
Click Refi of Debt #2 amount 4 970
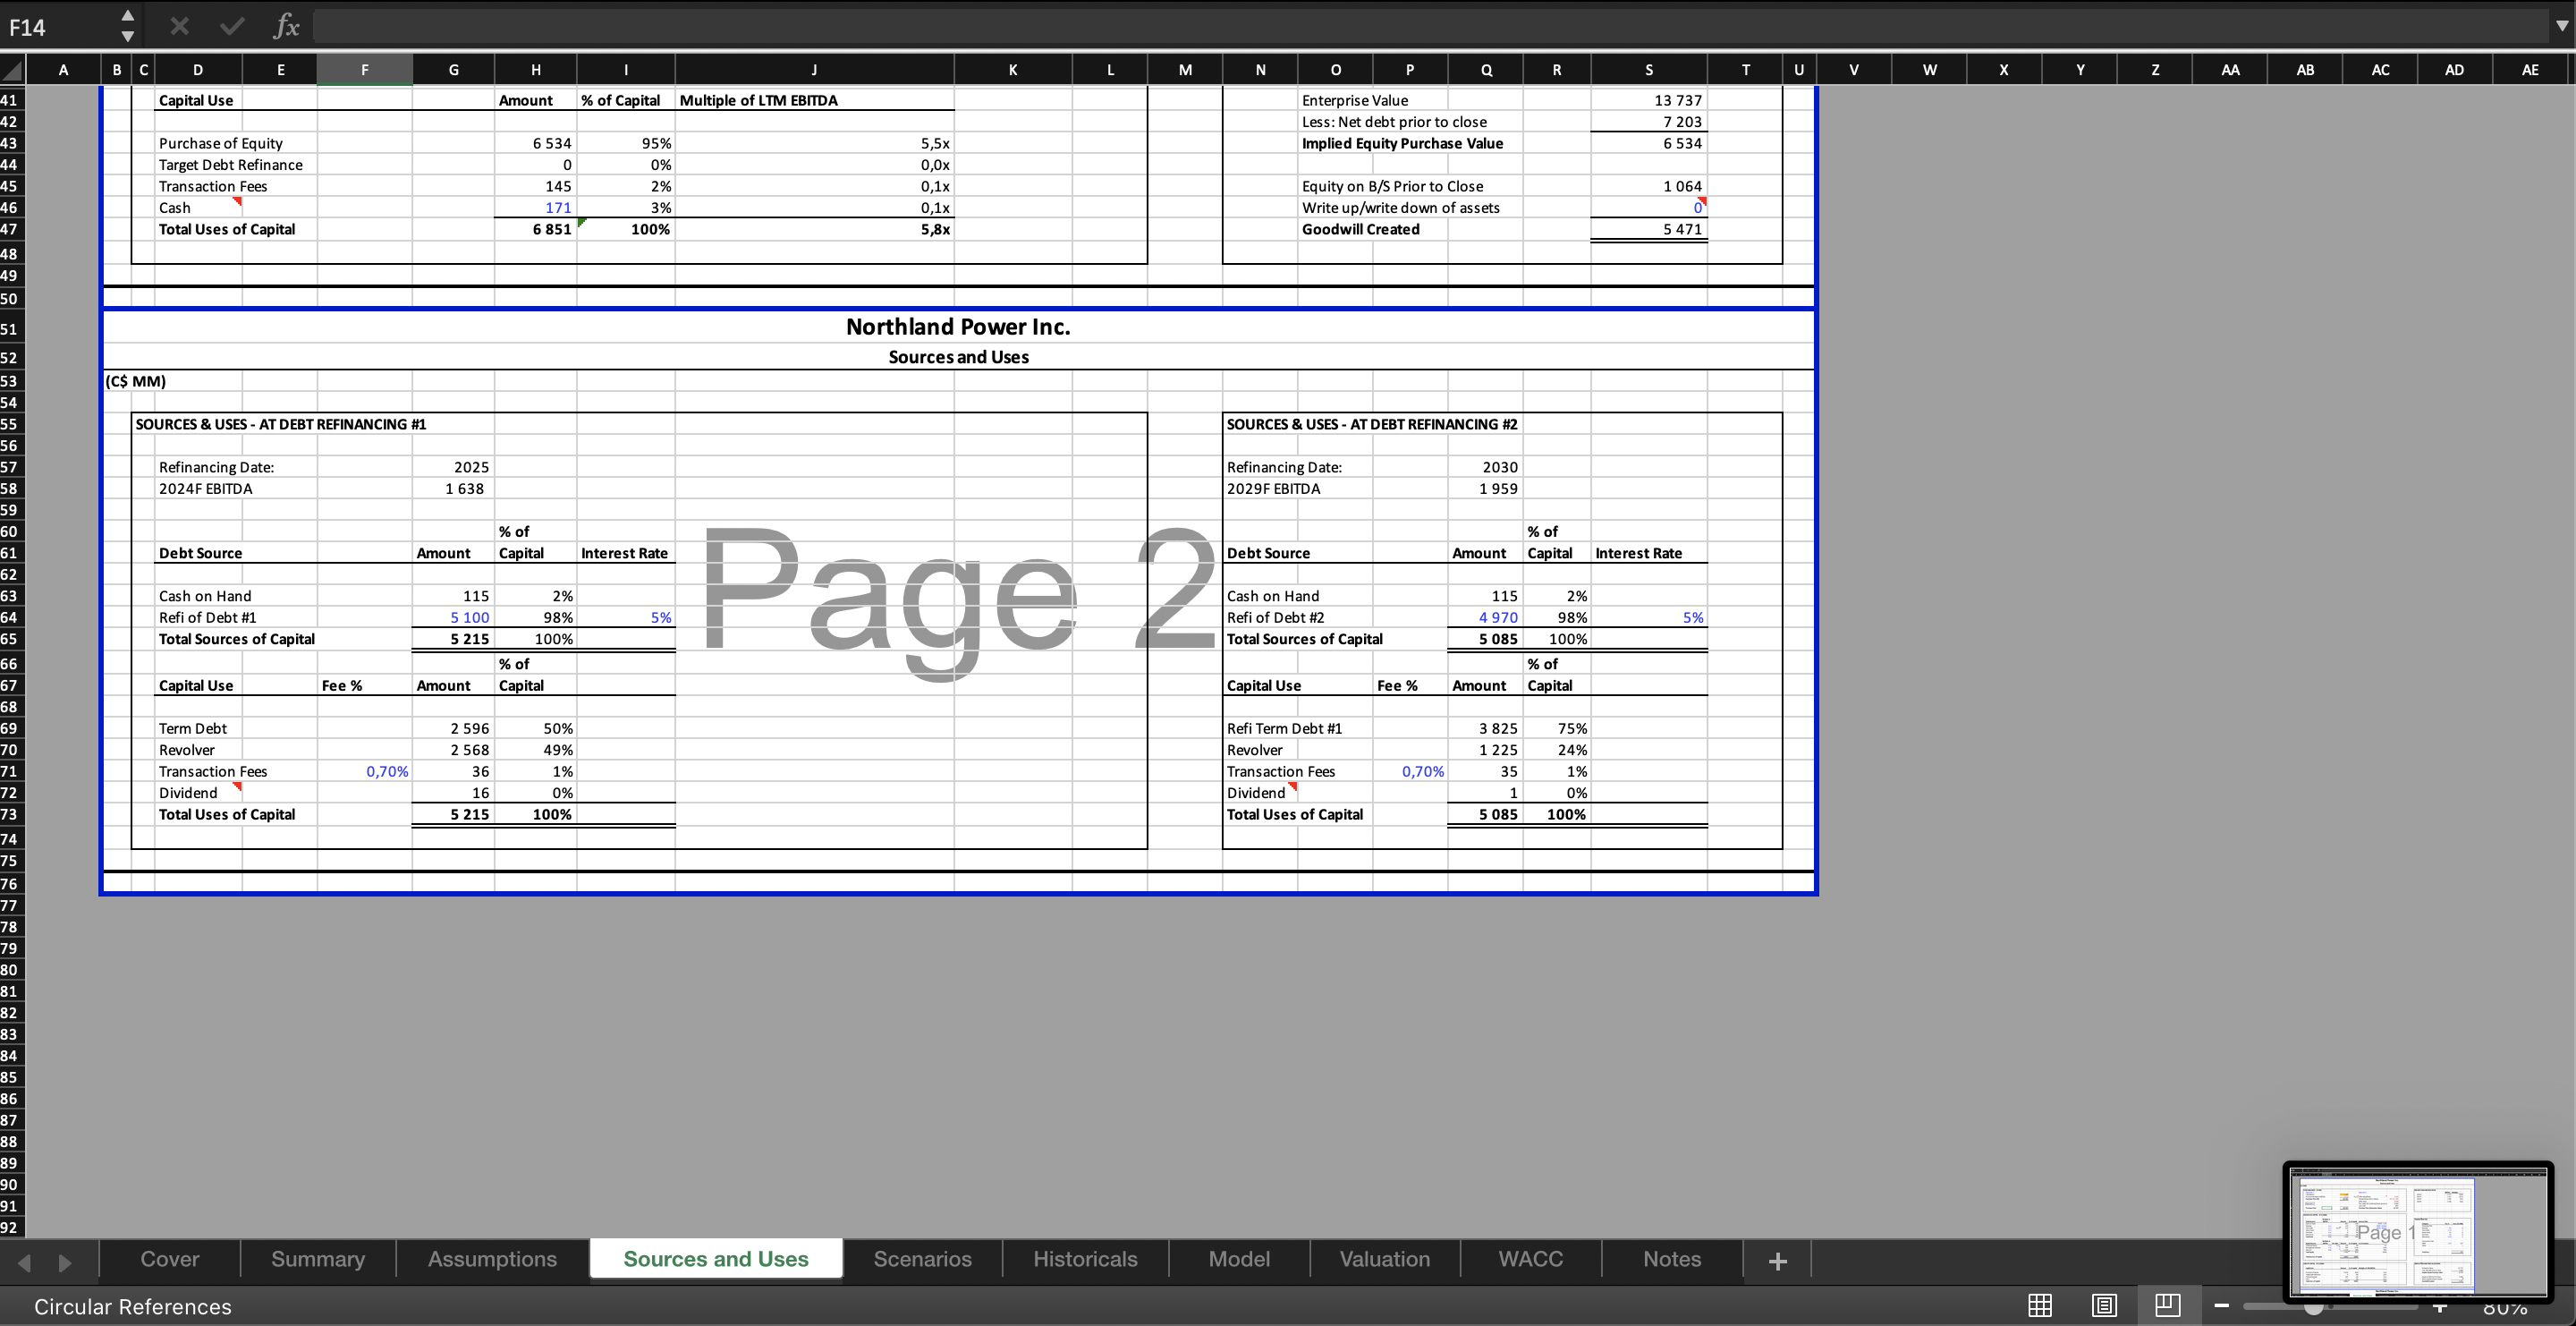pyautogui.click(x=1498, y=617)
